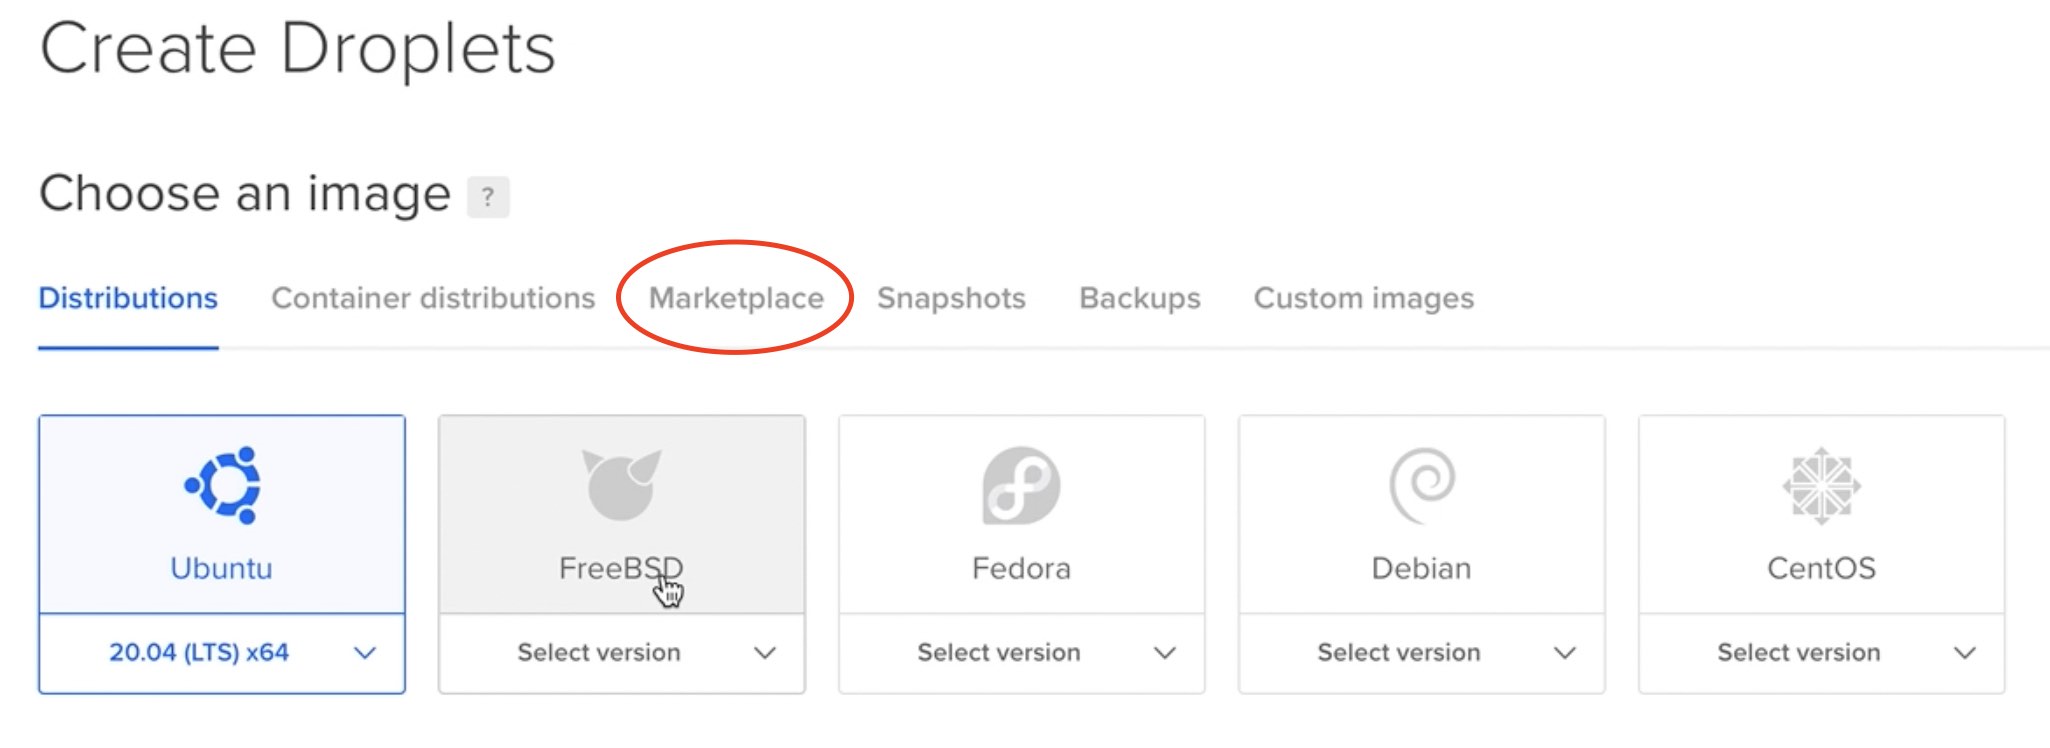Open the Custom images tab
Image resolution: width=2050 pixels, height=748 pixels.
1364,298
